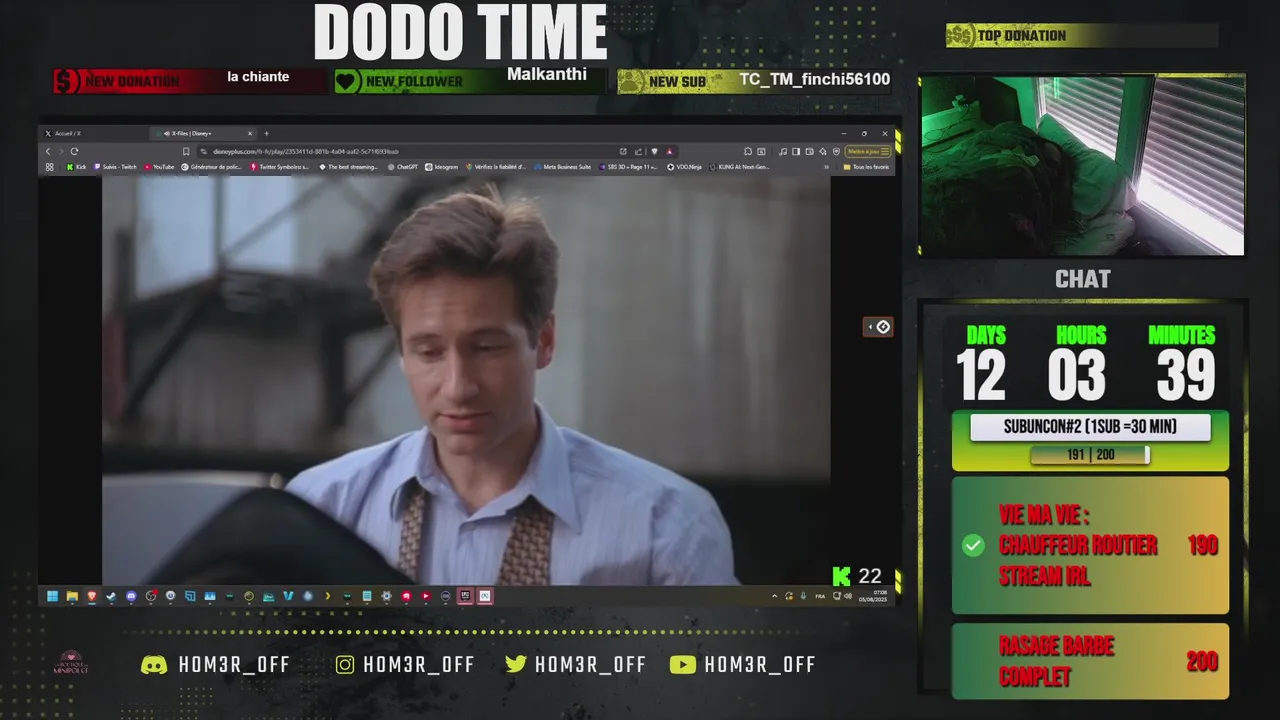Bookmark this page with the bookmark icon
The height and width of the screenshot is (720, 1280).
(186, 151)
